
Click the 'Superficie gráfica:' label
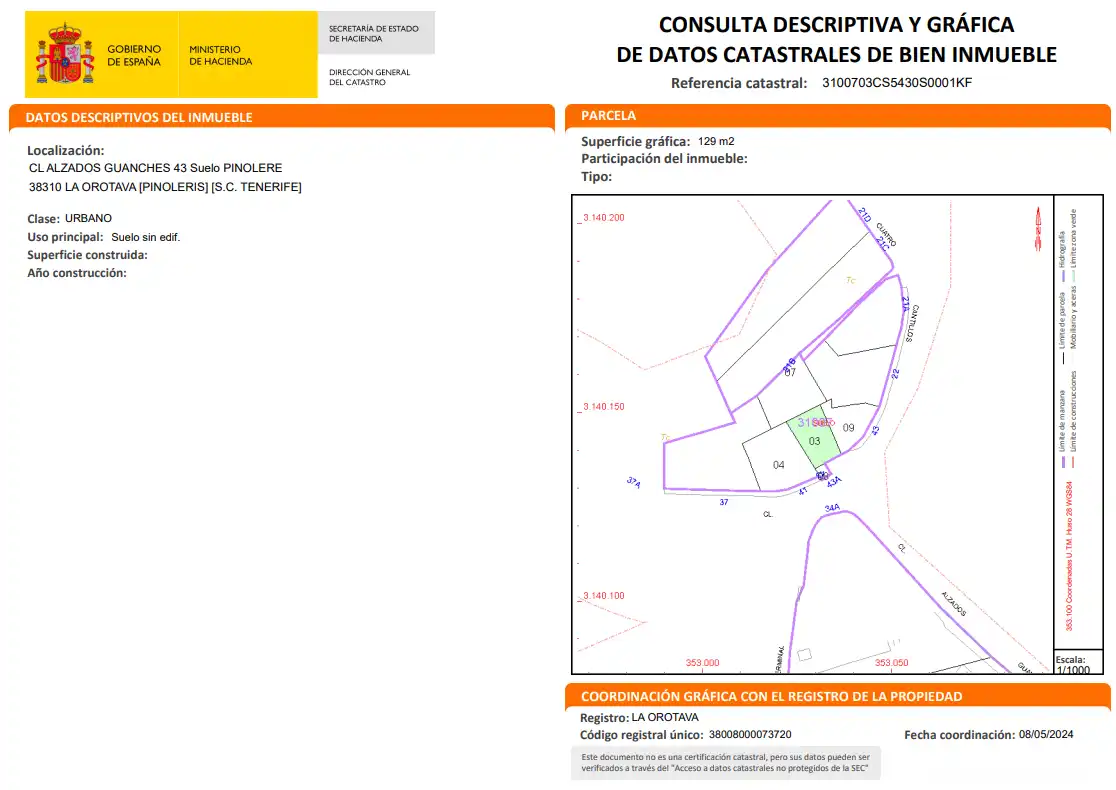click(636, 142)
